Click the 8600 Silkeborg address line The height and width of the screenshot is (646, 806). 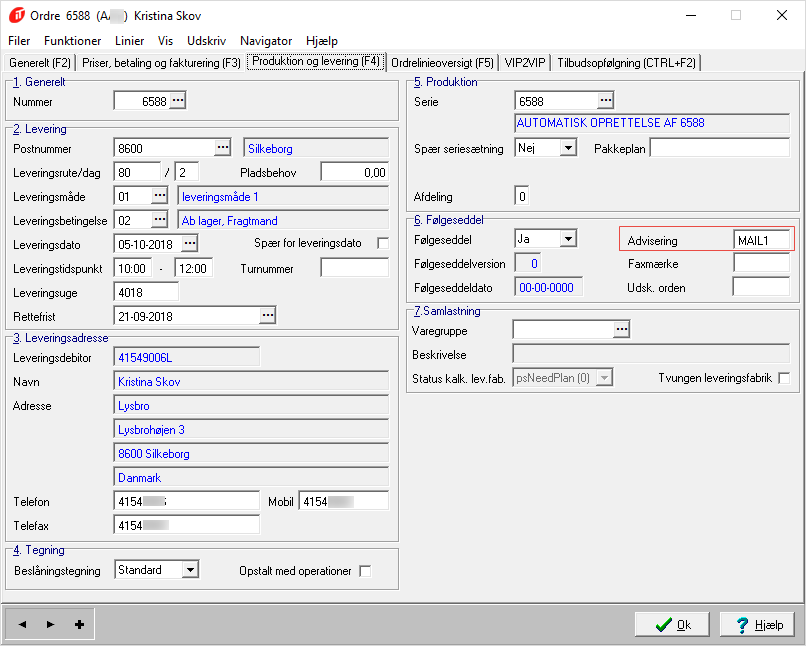click(251, 453)
